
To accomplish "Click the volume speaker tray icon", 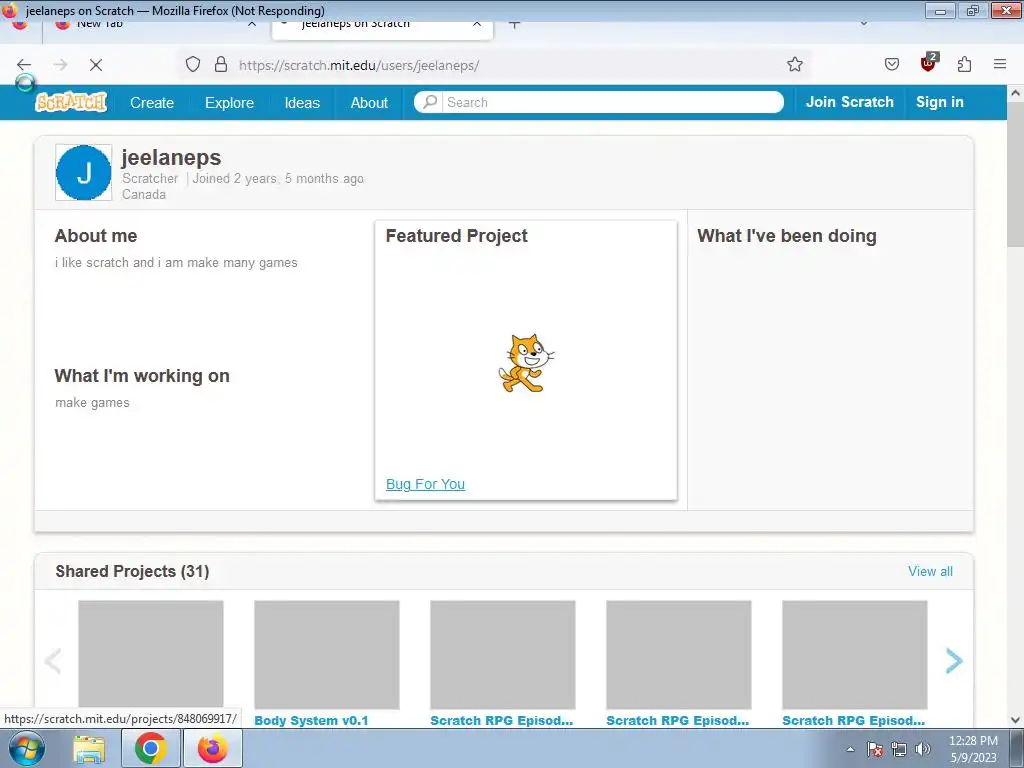I will (x=923, y=749).
